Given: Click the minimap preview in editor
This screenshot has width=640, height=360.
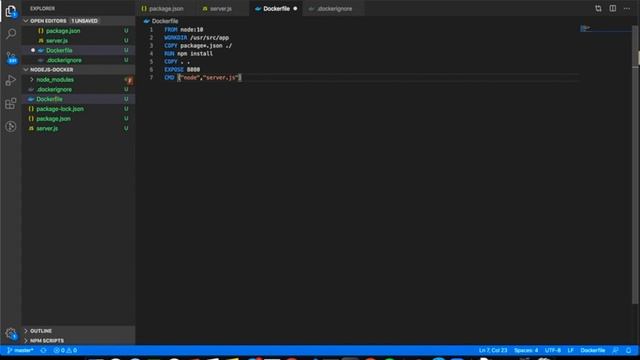Looking at the screenshot, I should click(x=606, y=29).
